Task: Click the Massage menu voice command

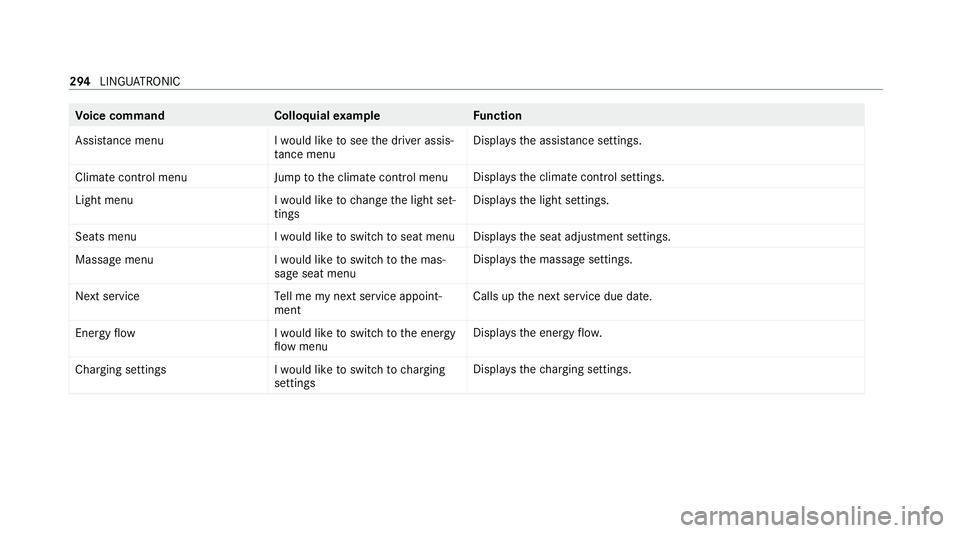Action: tap(114, 260)
